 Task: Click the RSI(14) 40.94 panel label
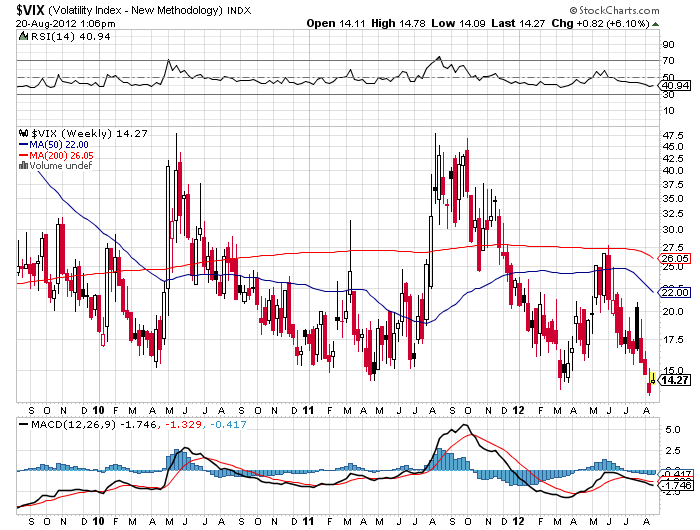70,37
